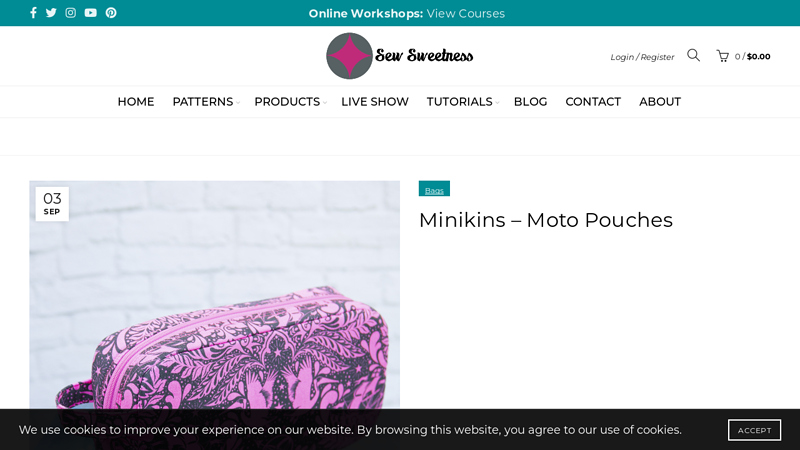The height and width of the screenshot is (450, 800).
Task: Expand the Patterns dropdown menu
Action: [x=205, y=102]
